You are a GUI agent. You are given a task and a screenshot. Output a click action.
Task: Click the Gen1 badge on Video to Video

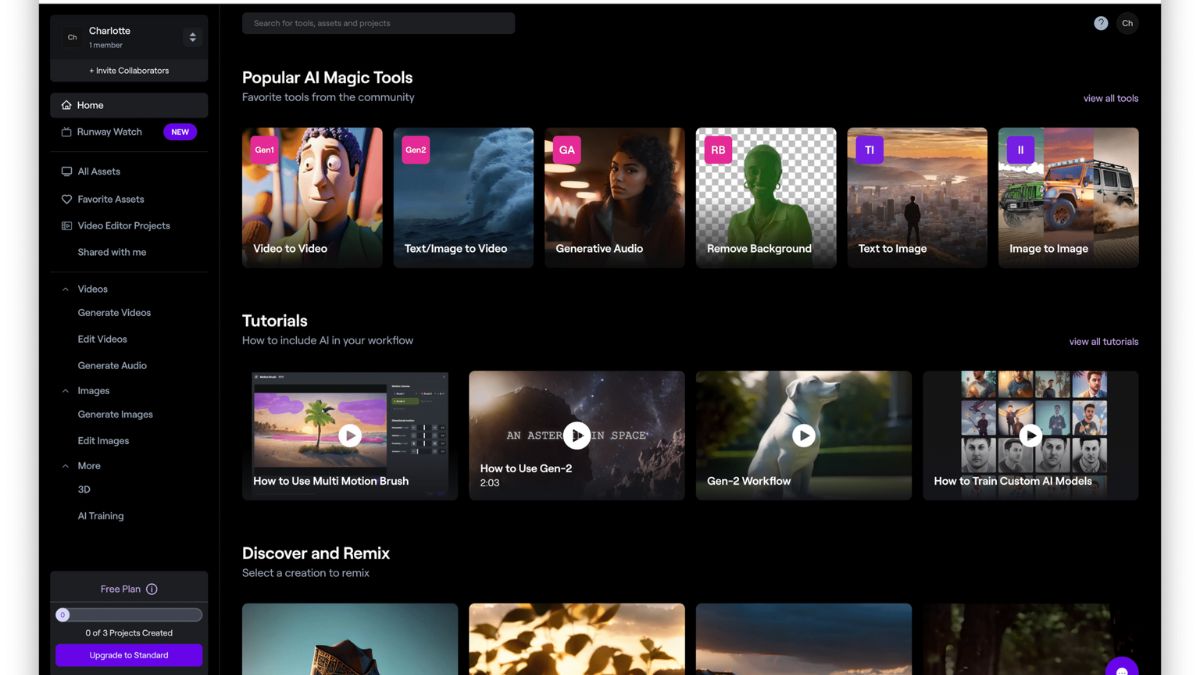[264, 150]
